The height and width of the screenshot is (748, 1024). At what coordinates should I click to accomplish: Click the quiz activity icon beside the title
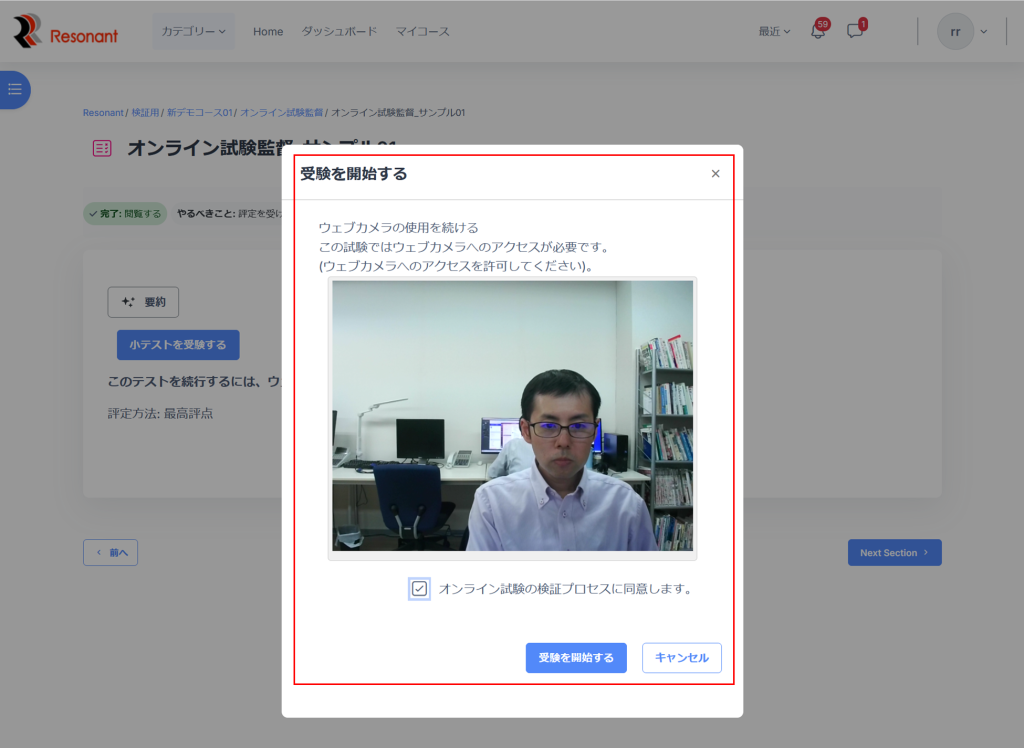(102, 148)
